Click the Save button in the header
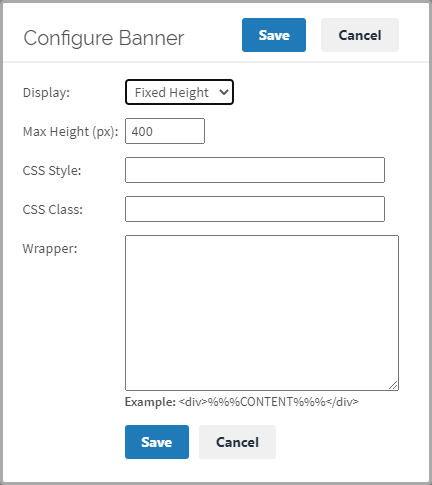Image resolution: width=432 pixels, height=485 pixels. (x=274, y=35)
